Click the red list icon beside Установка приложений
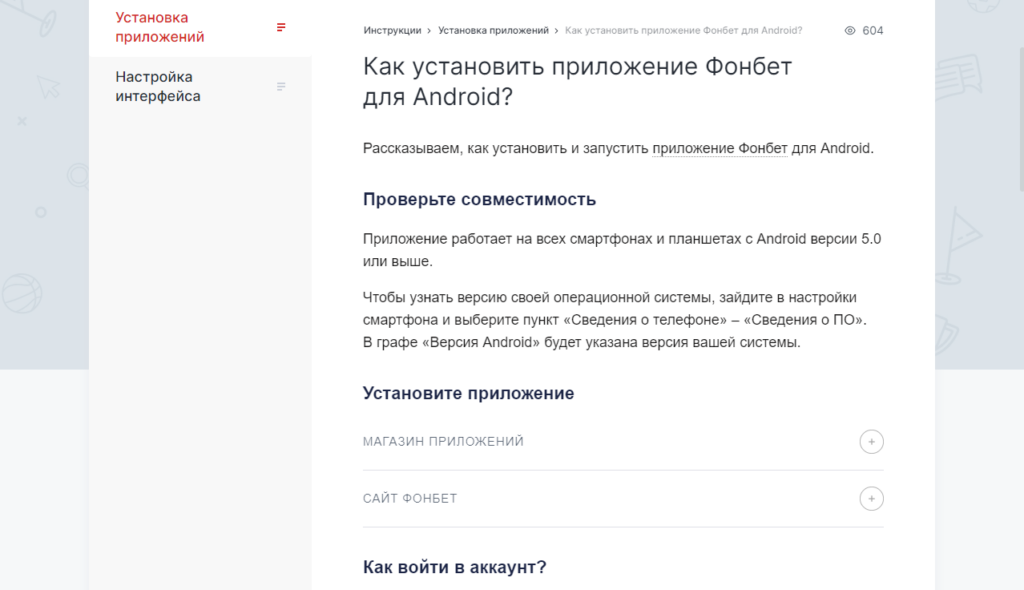Image resolution: width=1024 pixels, height=590 pixels. tap(281, 27)
